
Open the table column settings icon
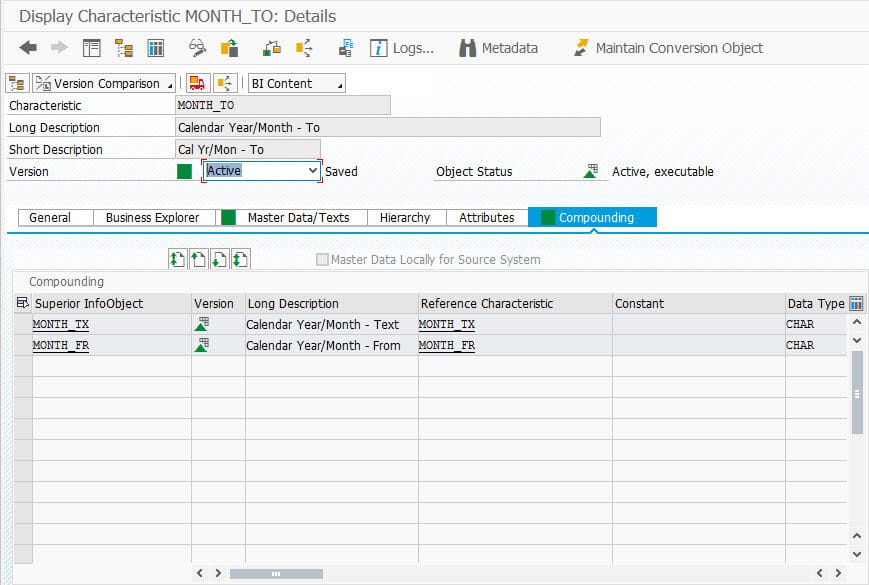[856, 303]
